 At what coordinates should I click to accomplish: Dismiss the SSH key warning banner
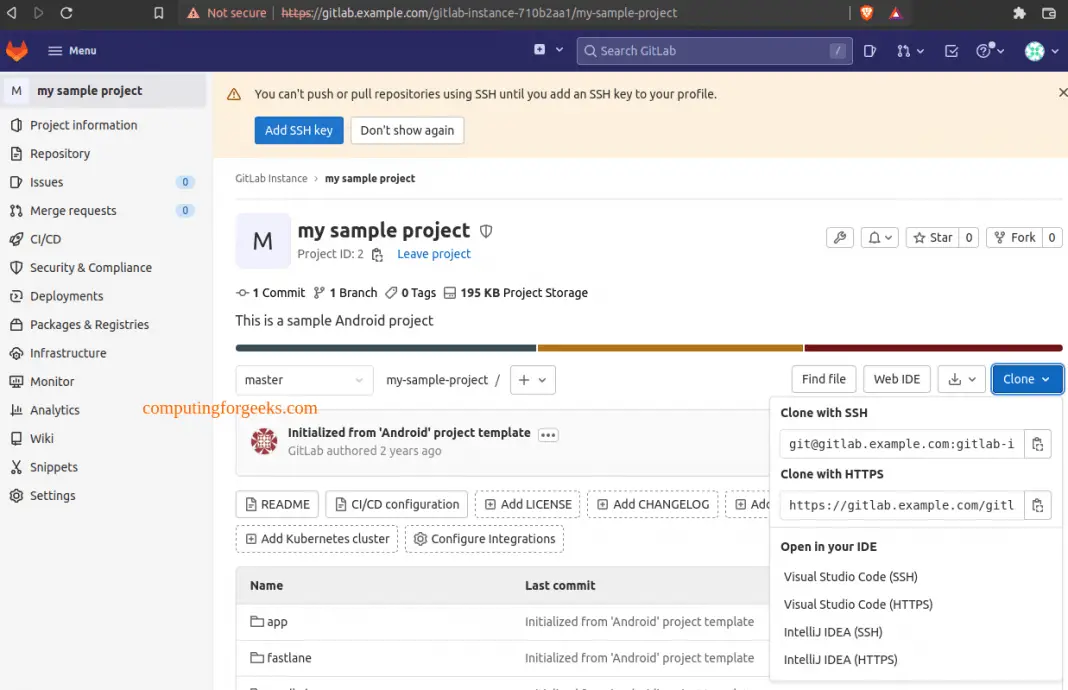(1062, 93)
